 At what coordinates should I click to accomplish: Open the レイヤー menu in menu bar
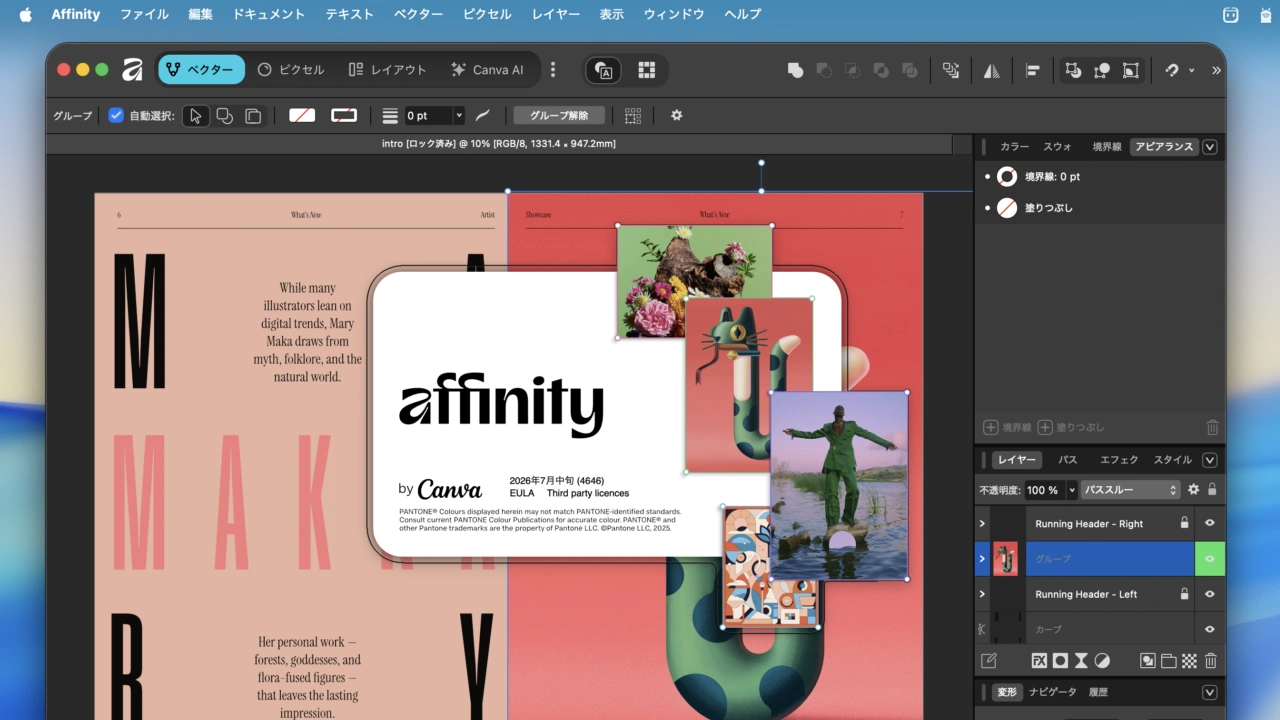point(555,14)
